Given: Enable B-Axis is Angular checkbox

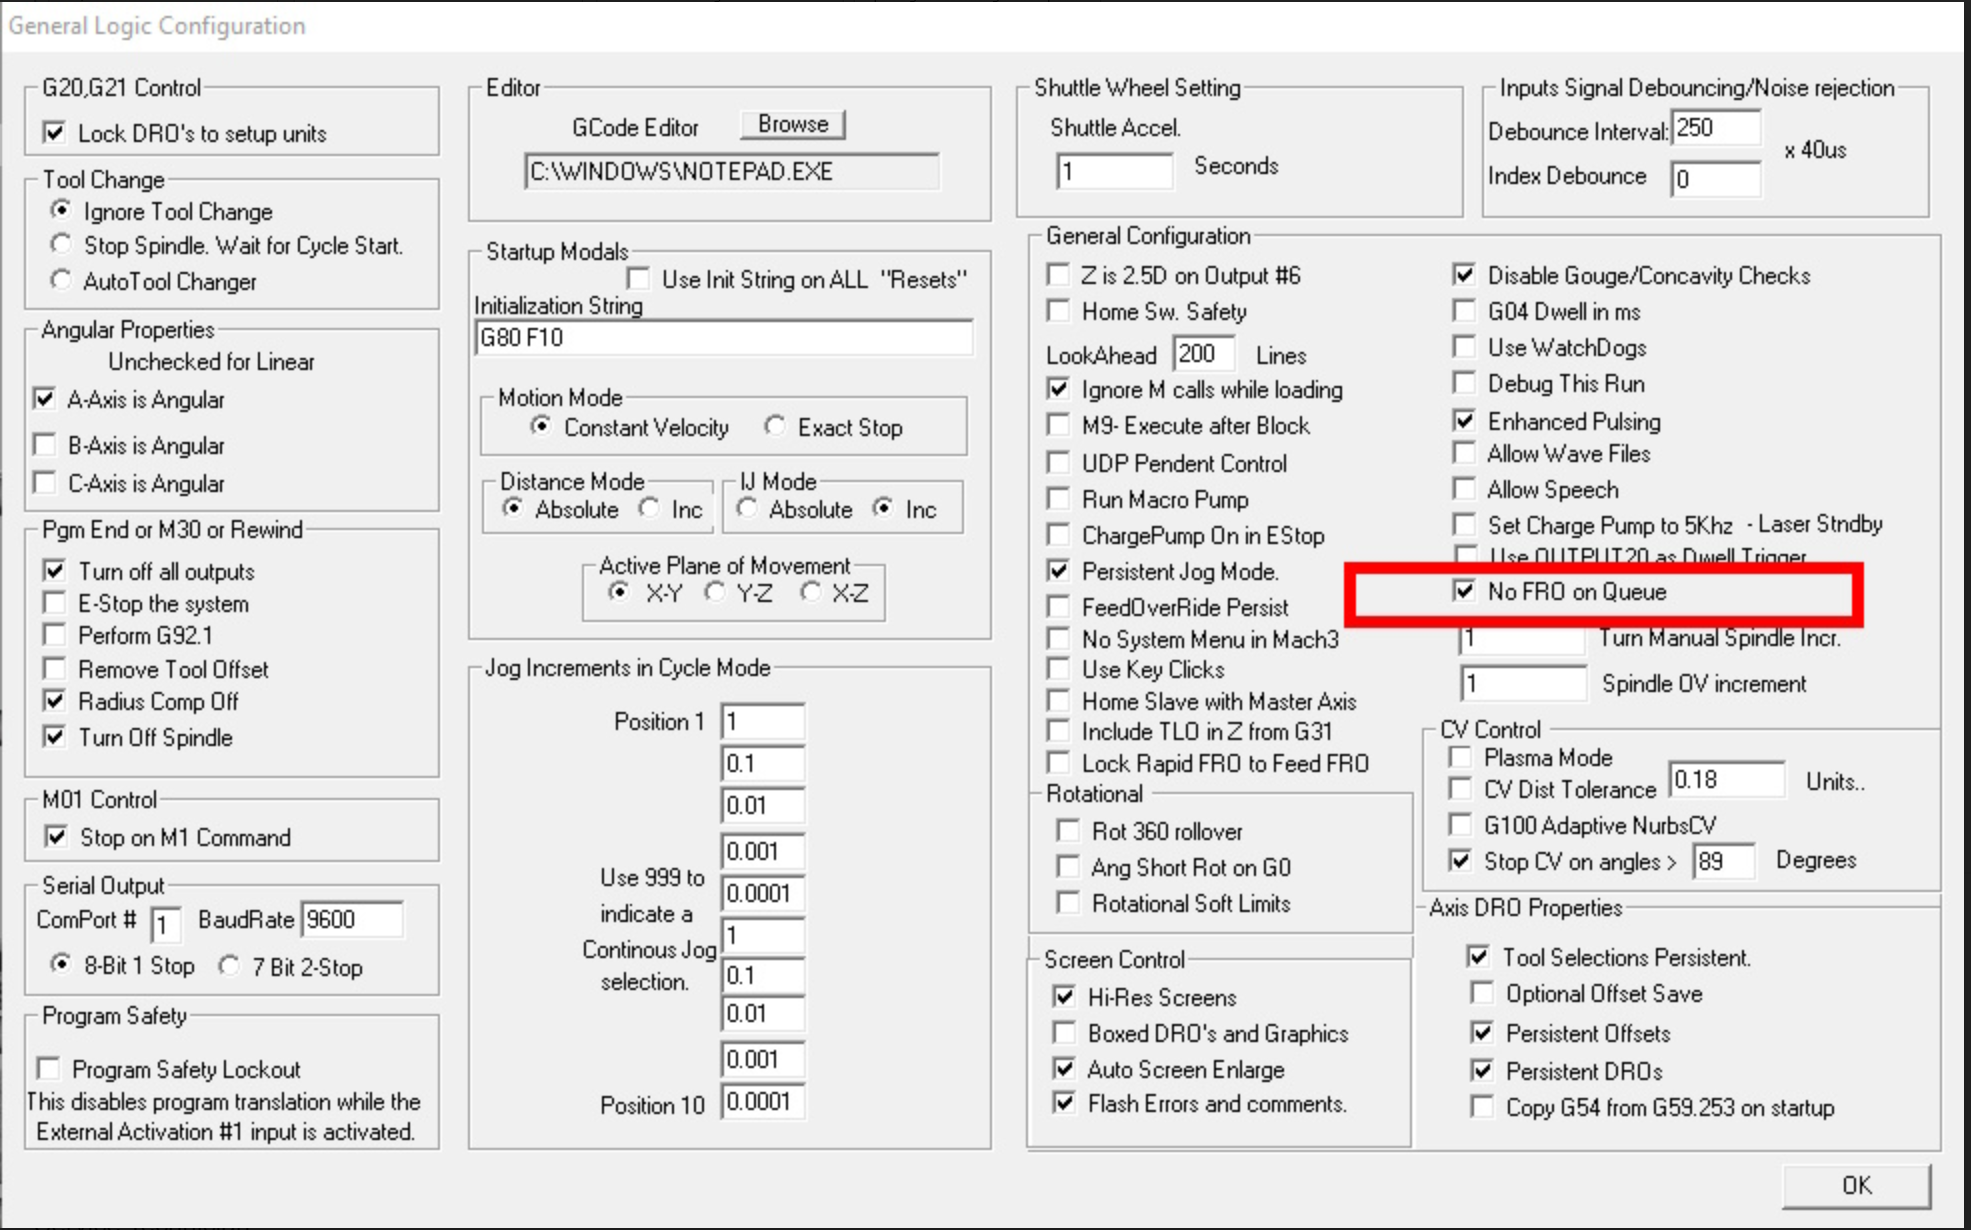Looking at the screenshot, I should (x=45, y=445).
